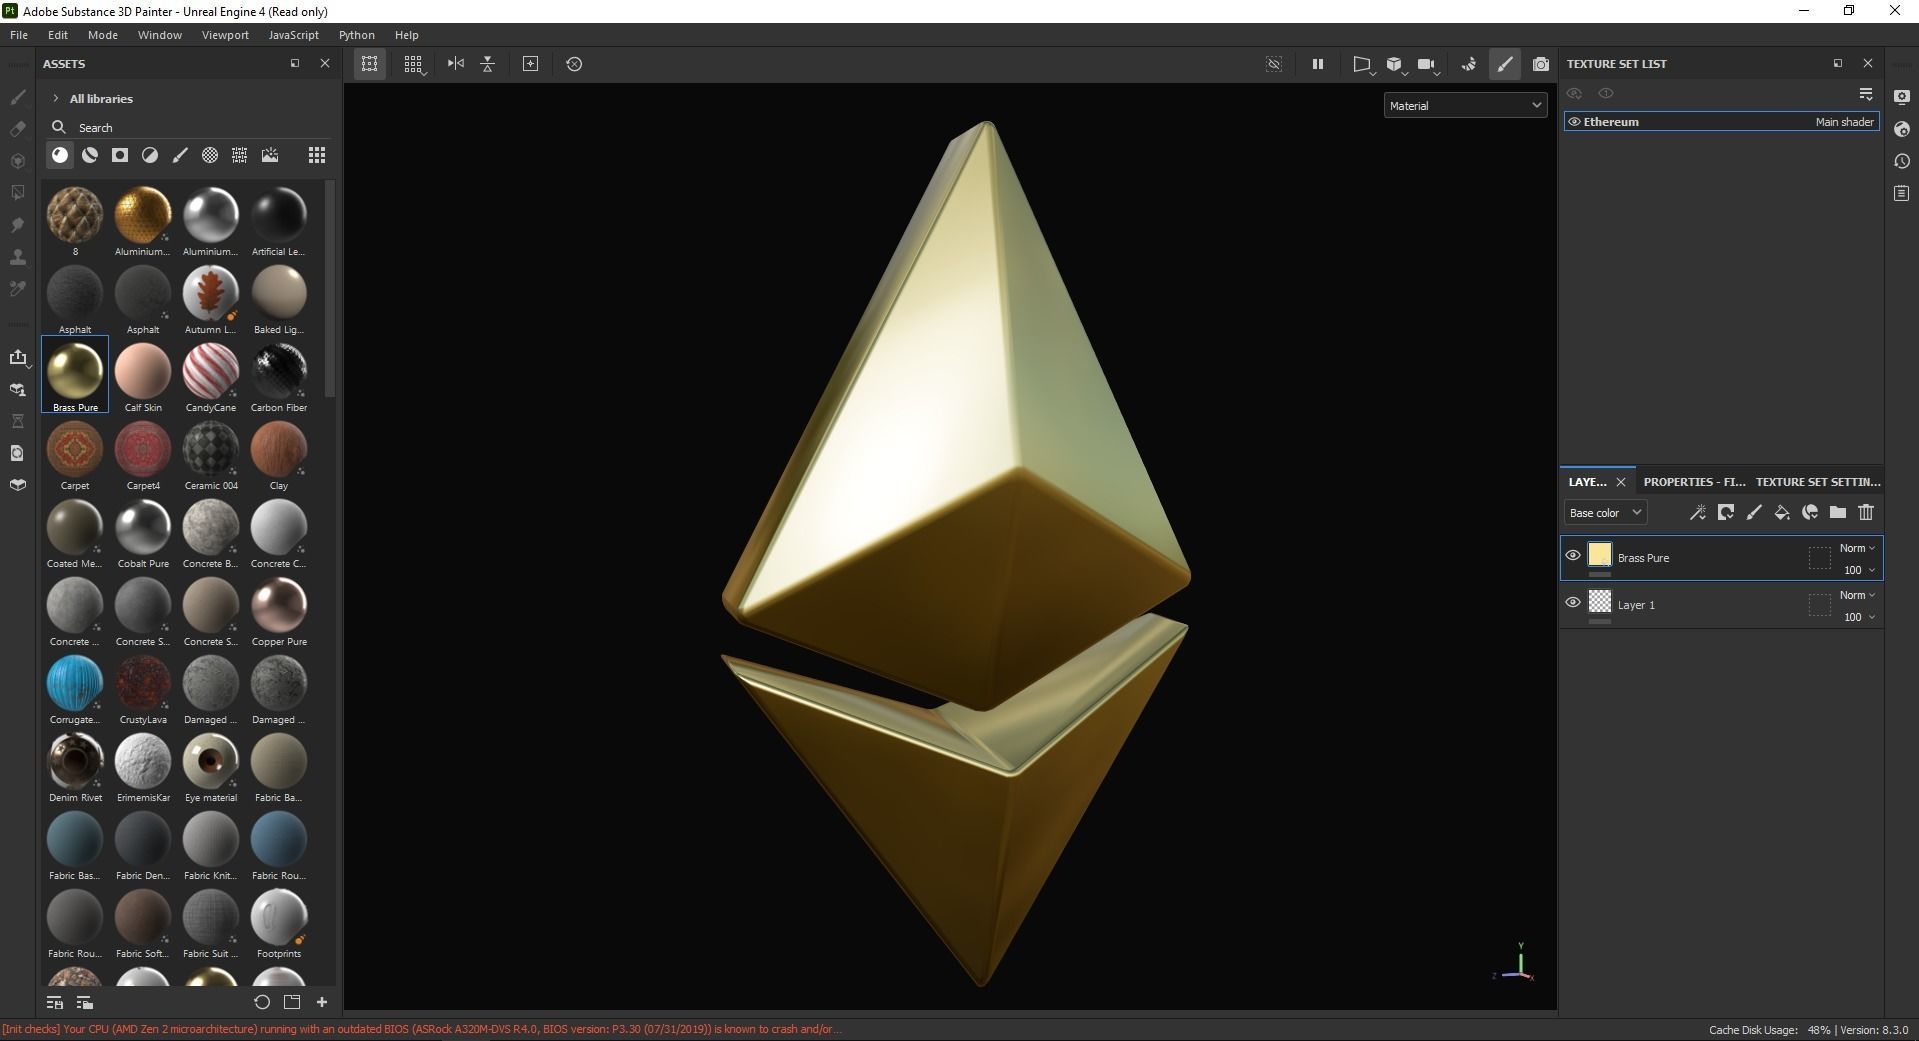Add an effect to the layer

pos(1697,513)
